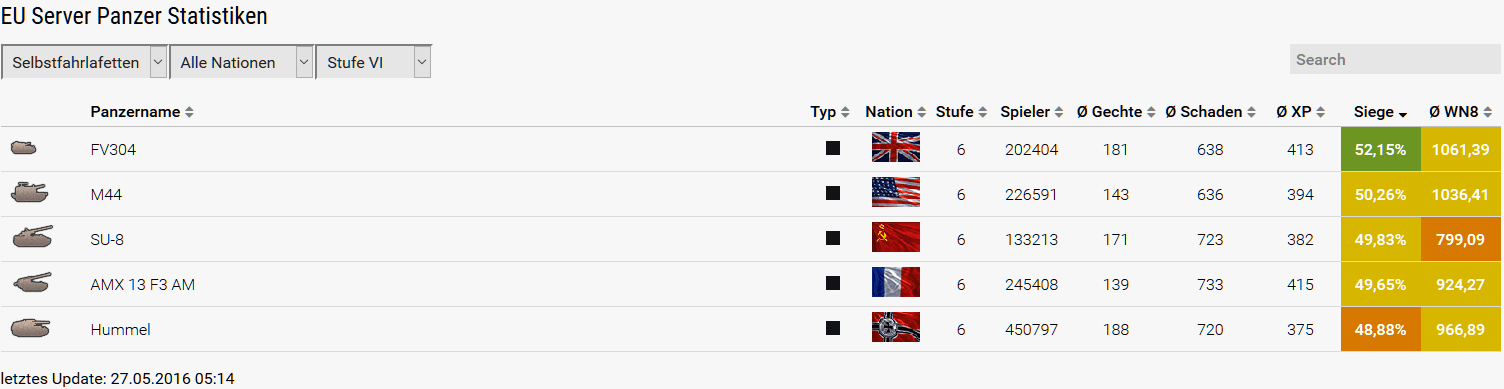Select the AMX 13 F3 AM tank name
Viewport: 1504px width, 389px height.
pos(142,285)
